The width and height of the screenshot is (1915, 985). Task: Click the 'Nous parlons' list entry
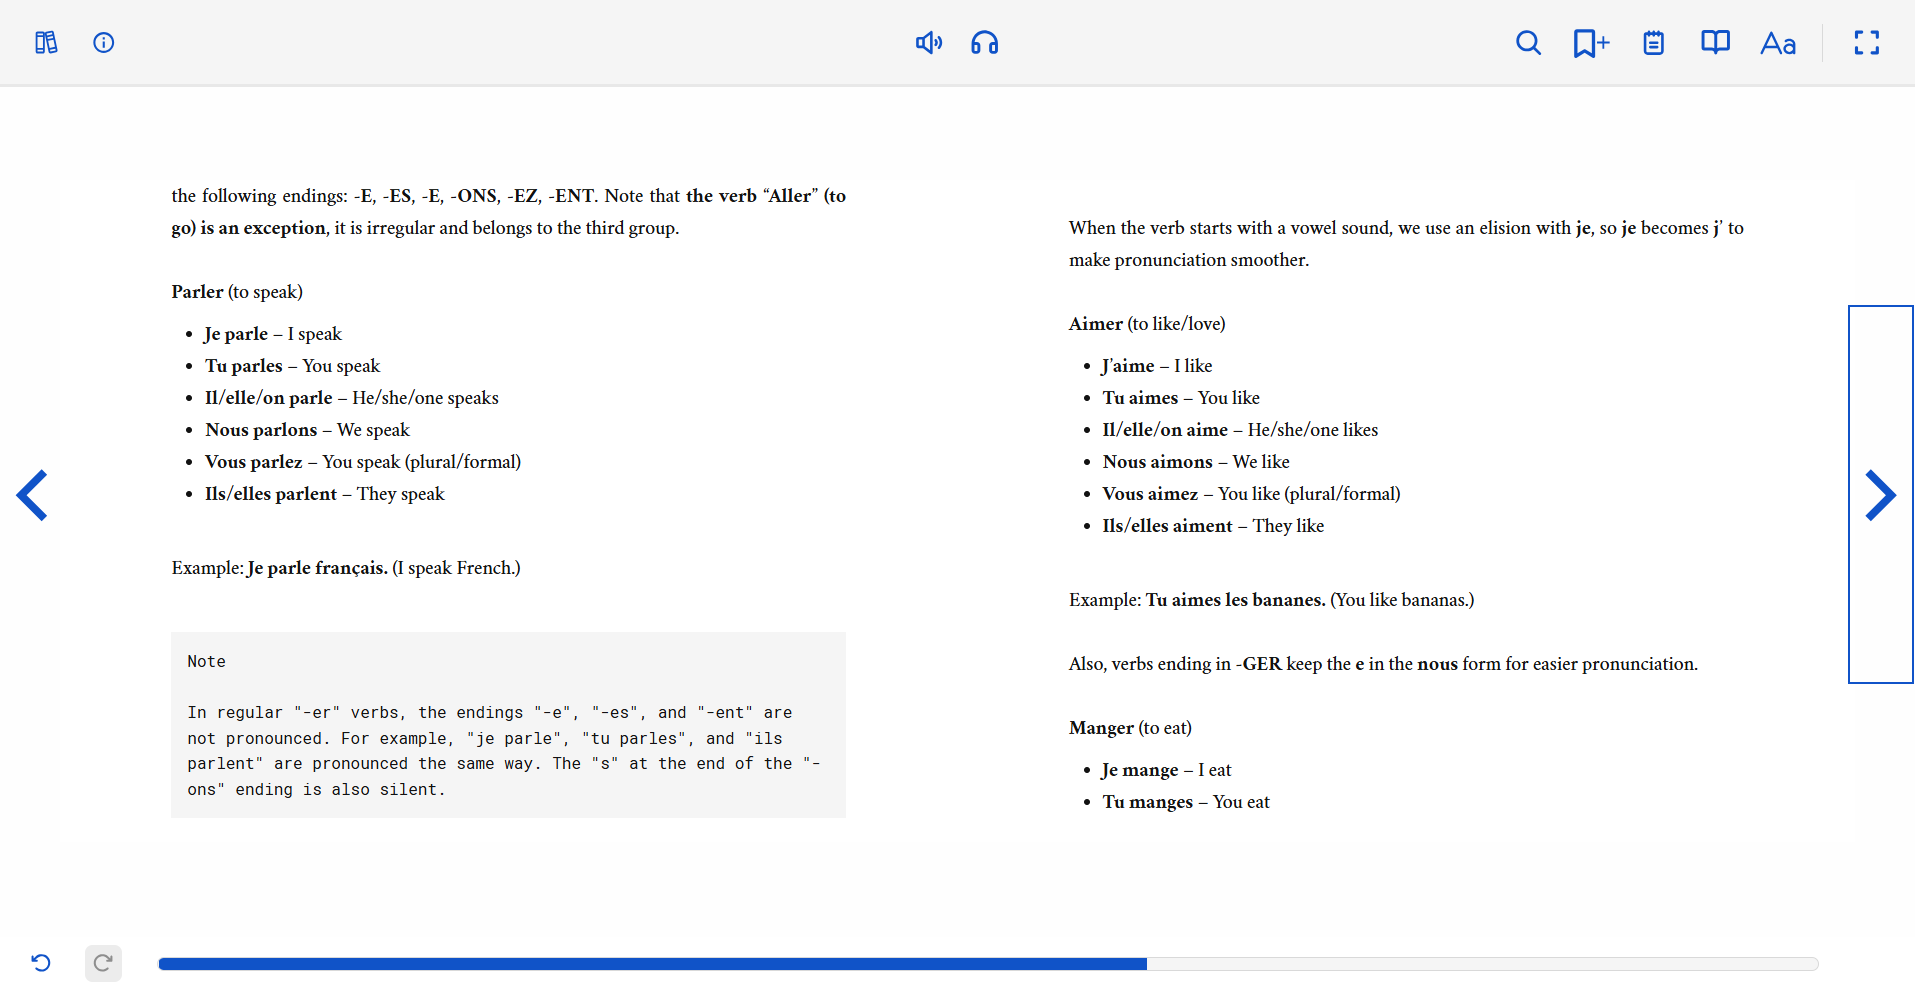pos(307,430)
